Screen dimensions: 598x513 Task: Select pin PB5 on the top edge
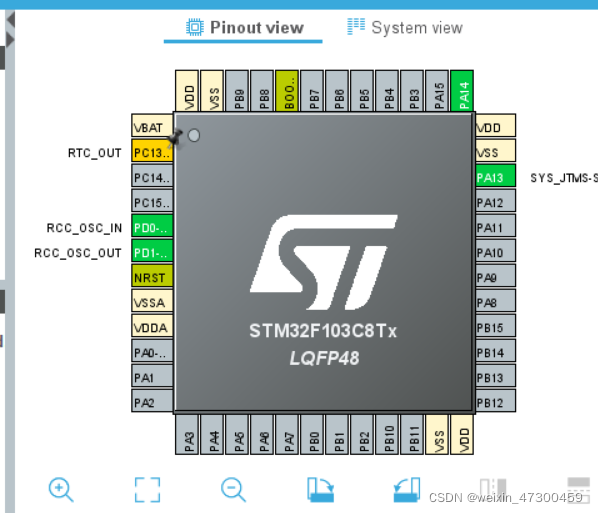[x=362, y=91]
